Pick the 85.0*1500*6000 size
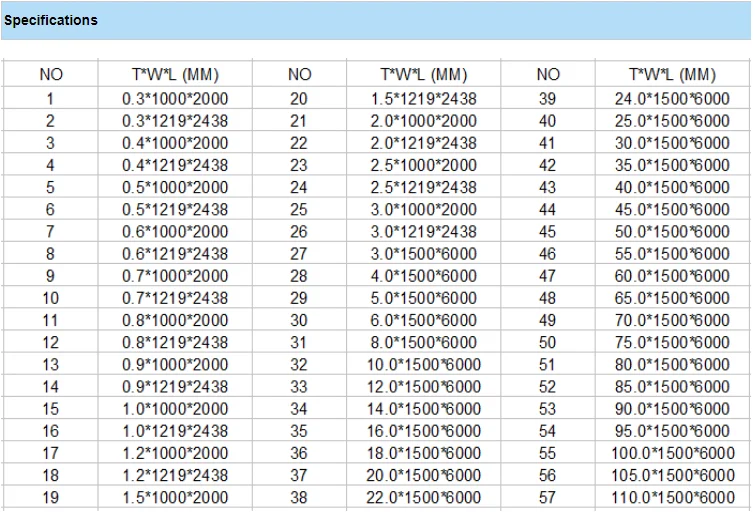Screen dimensions: 755x513 [x=672, y=387]
